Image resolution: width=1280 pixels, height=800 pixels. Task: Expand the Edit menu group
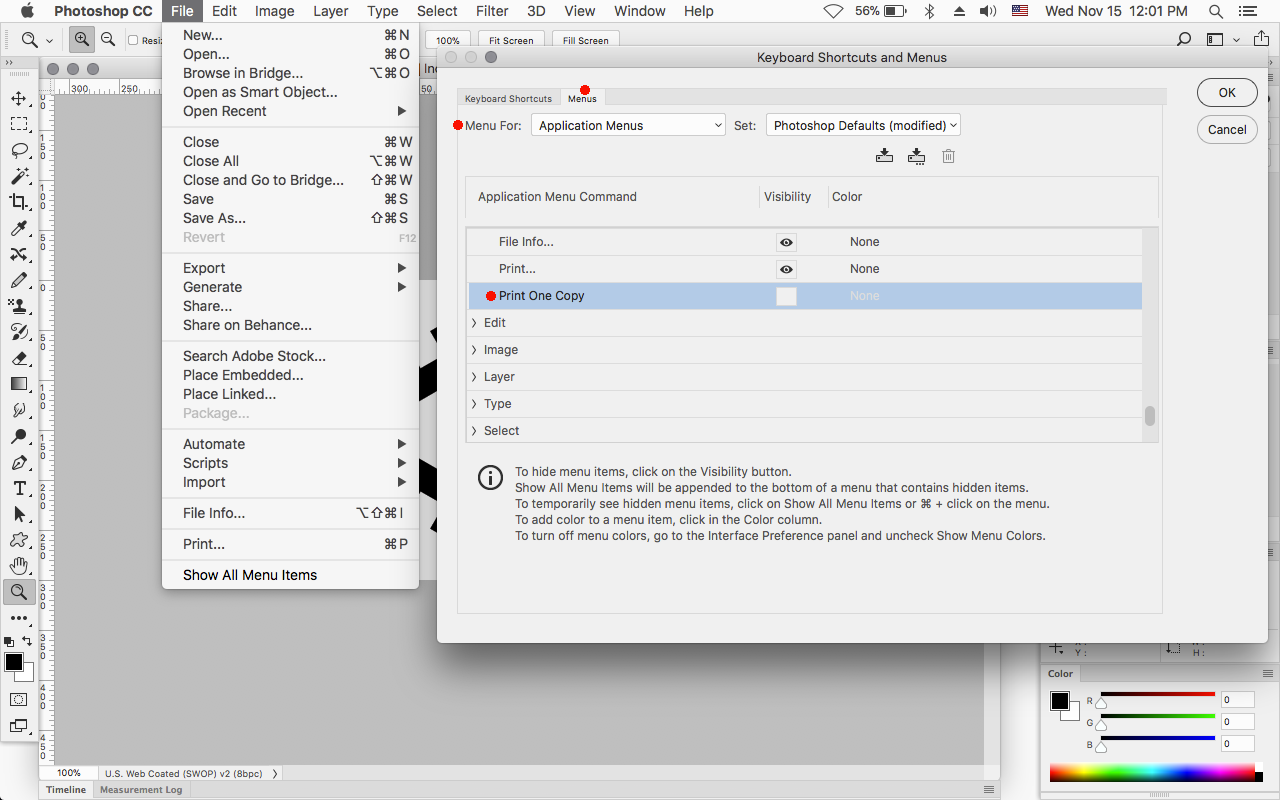[x=474, y=323]
